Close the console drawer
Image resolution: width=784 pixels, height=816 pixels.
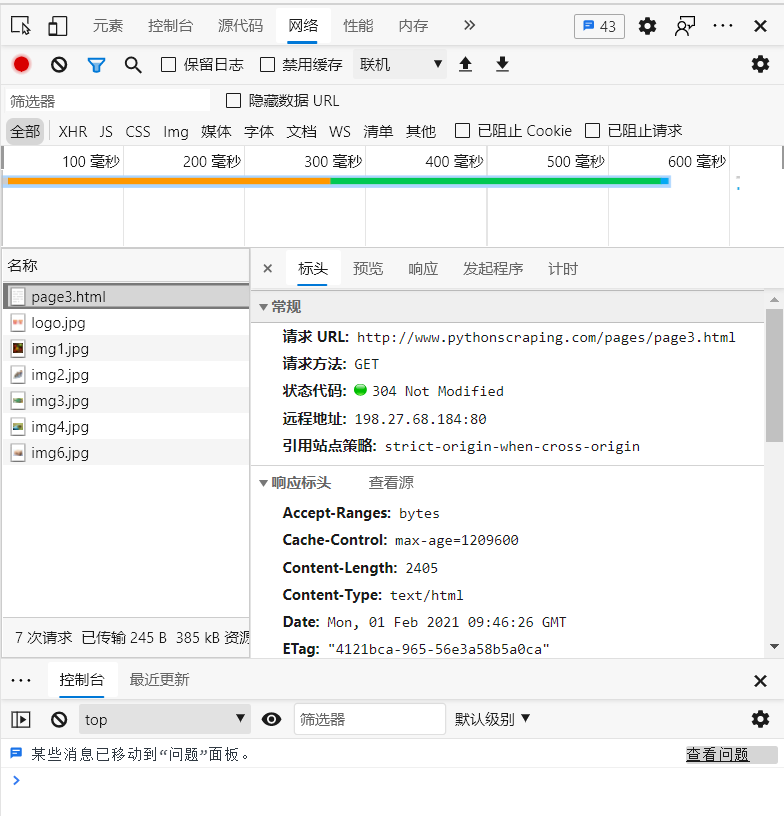tap(760, 681)
